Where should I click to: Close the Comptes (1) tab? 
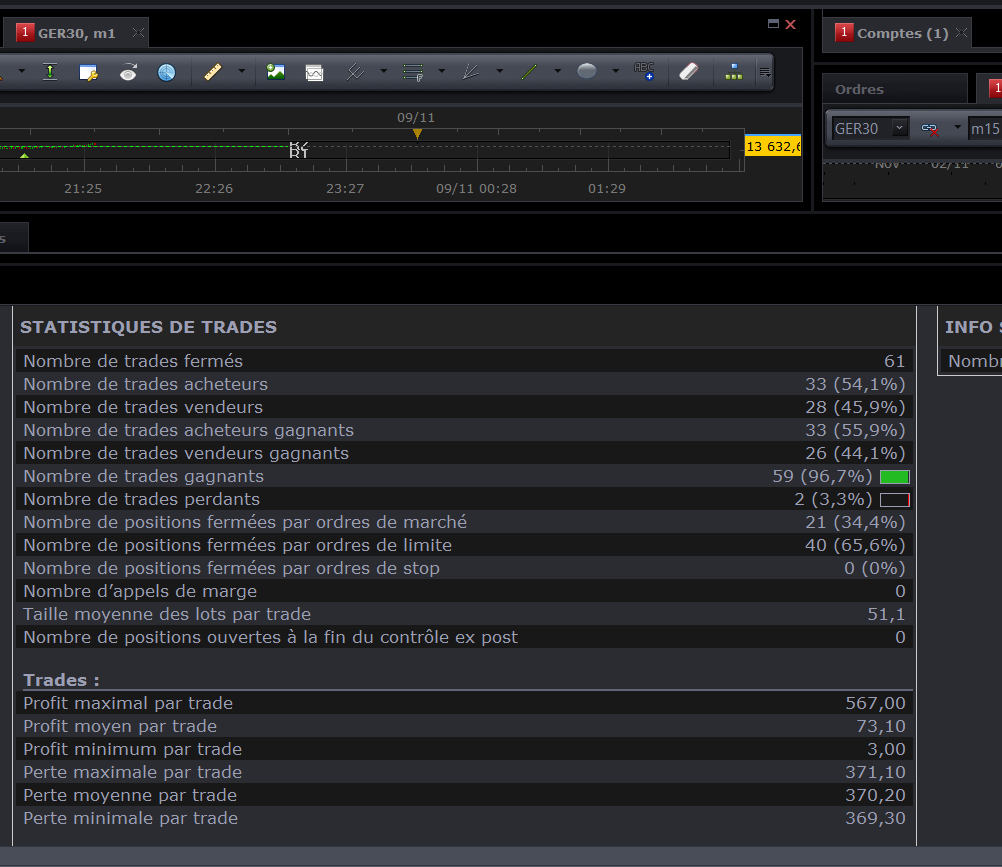tap(962, 33)
